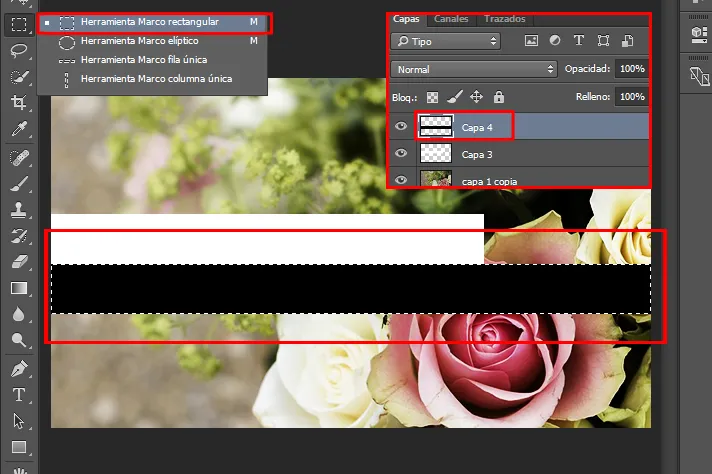Screen dimensions: 712x474
Task: Lock all layer attributes
Action: [x=499, y=97]
